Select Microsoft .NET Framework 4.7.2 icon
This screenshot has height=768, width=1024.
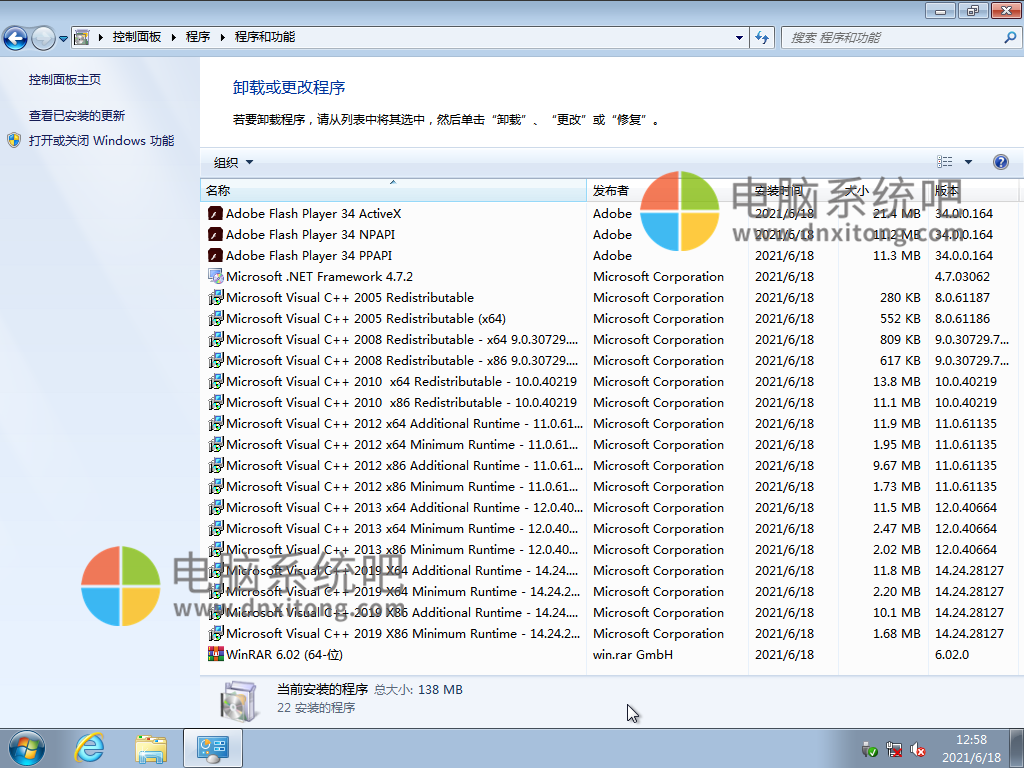[216, 276]
